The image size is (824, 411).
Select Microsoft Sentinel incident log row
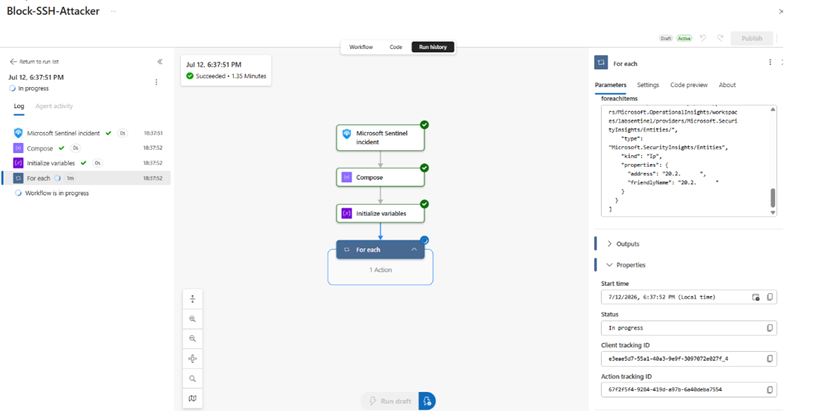[x=87, y=133]
